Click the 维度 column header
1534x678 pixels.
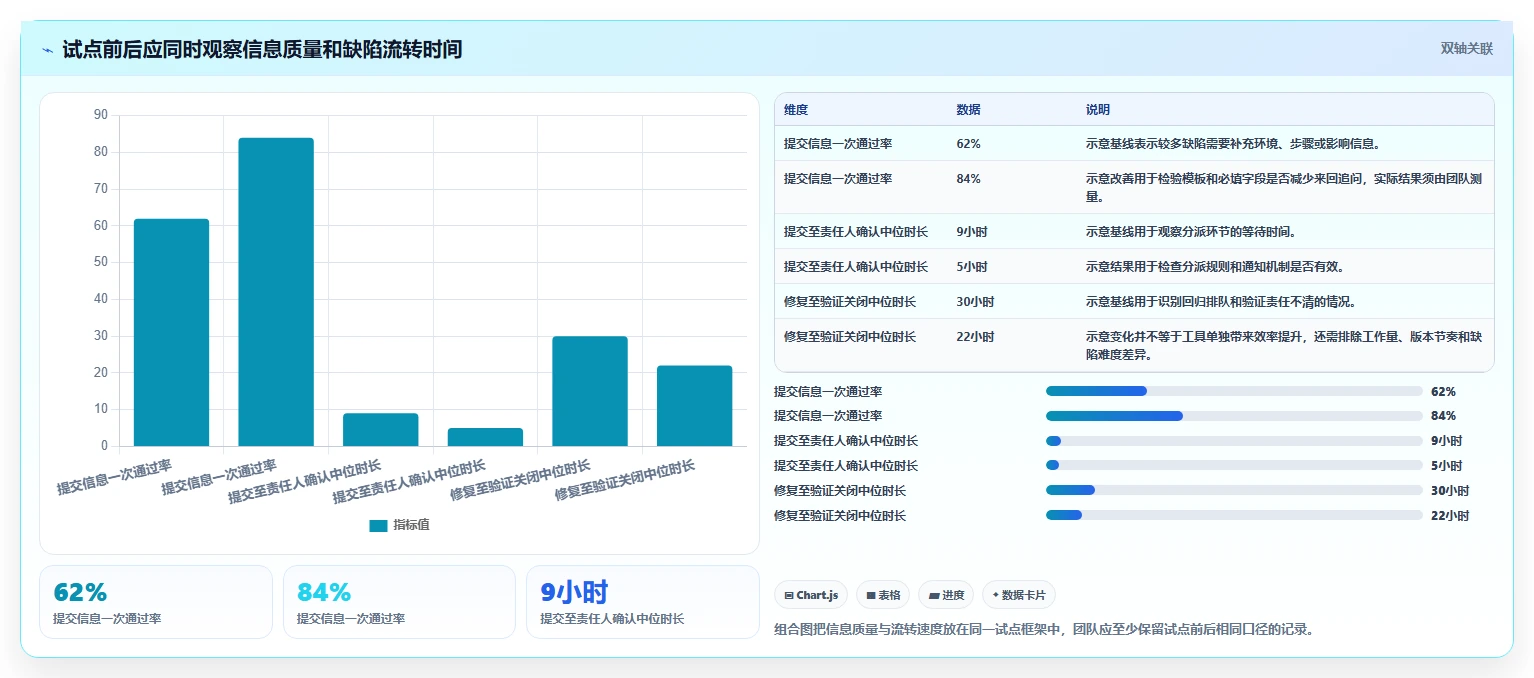coord(796,109)
